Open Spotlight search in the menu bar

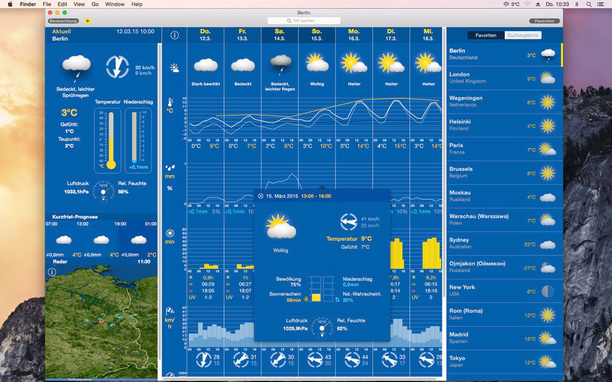tap(589, 4)
